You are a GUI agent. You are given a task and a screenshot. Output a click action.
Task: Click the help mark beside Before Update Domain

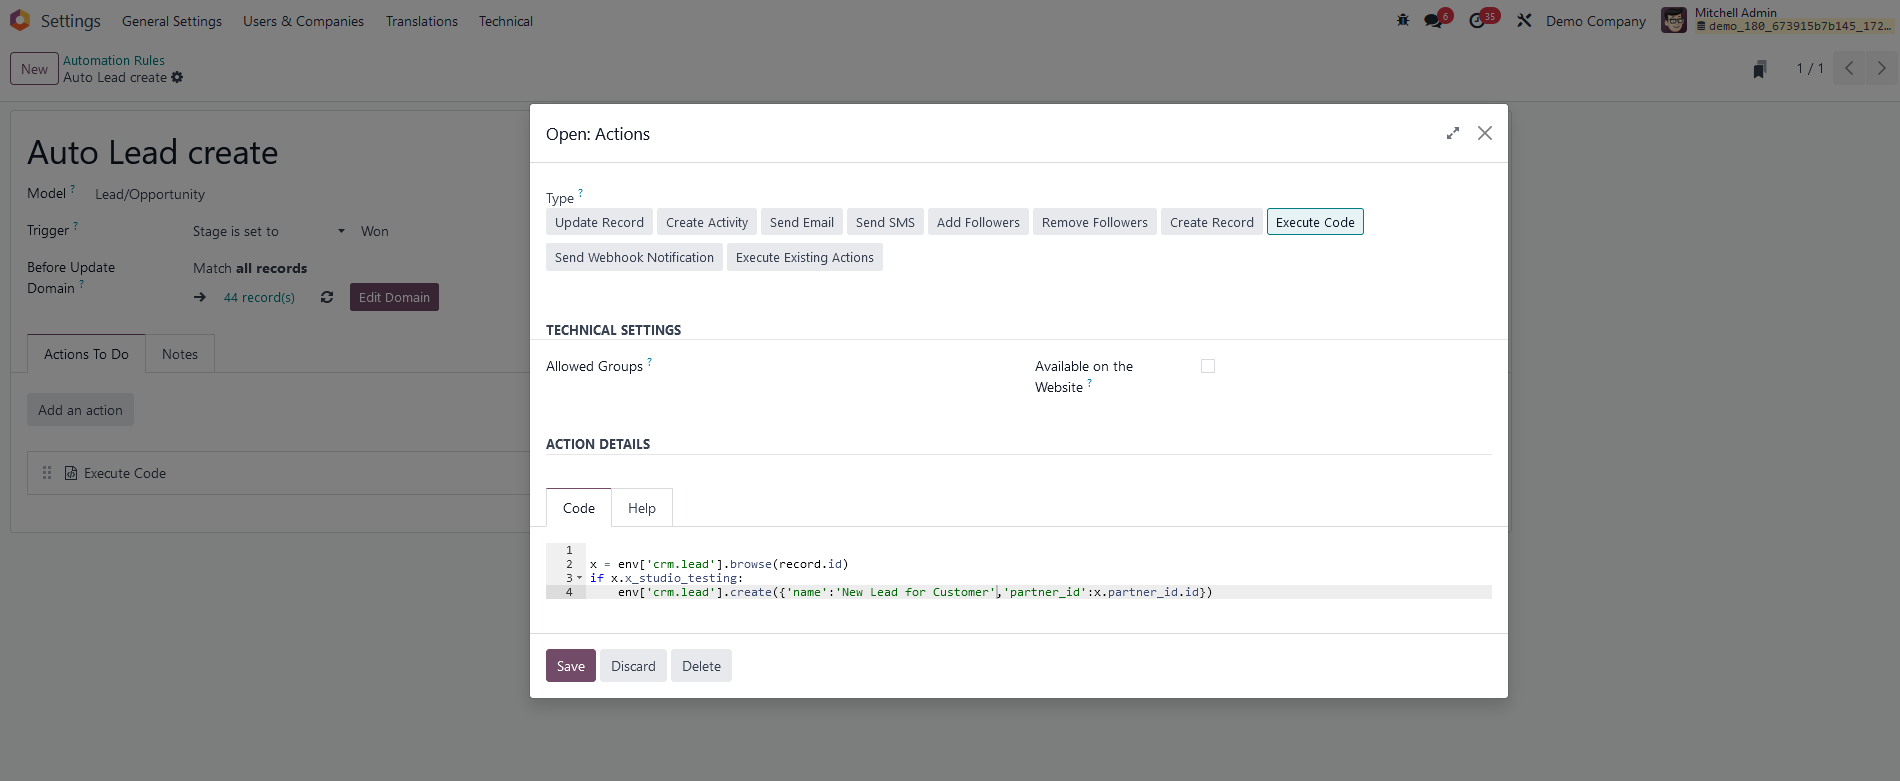[x=82, y=283]
